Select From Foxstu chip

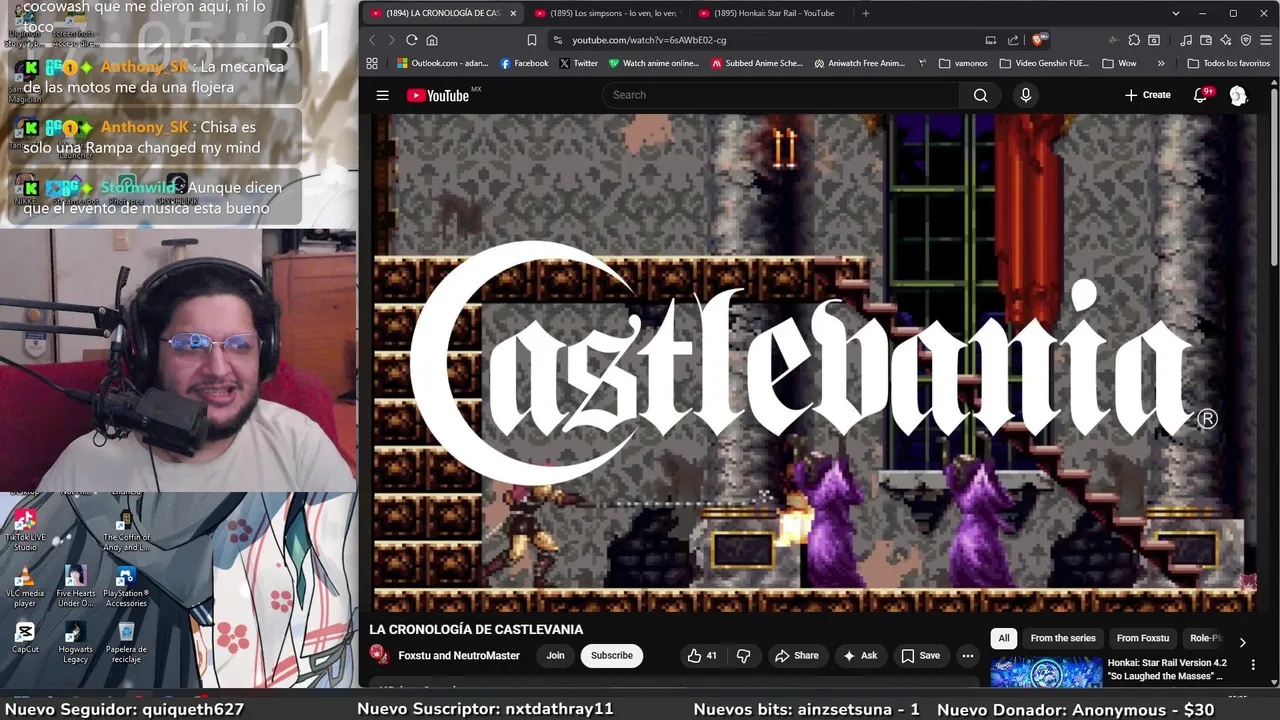pos(1142,638)
